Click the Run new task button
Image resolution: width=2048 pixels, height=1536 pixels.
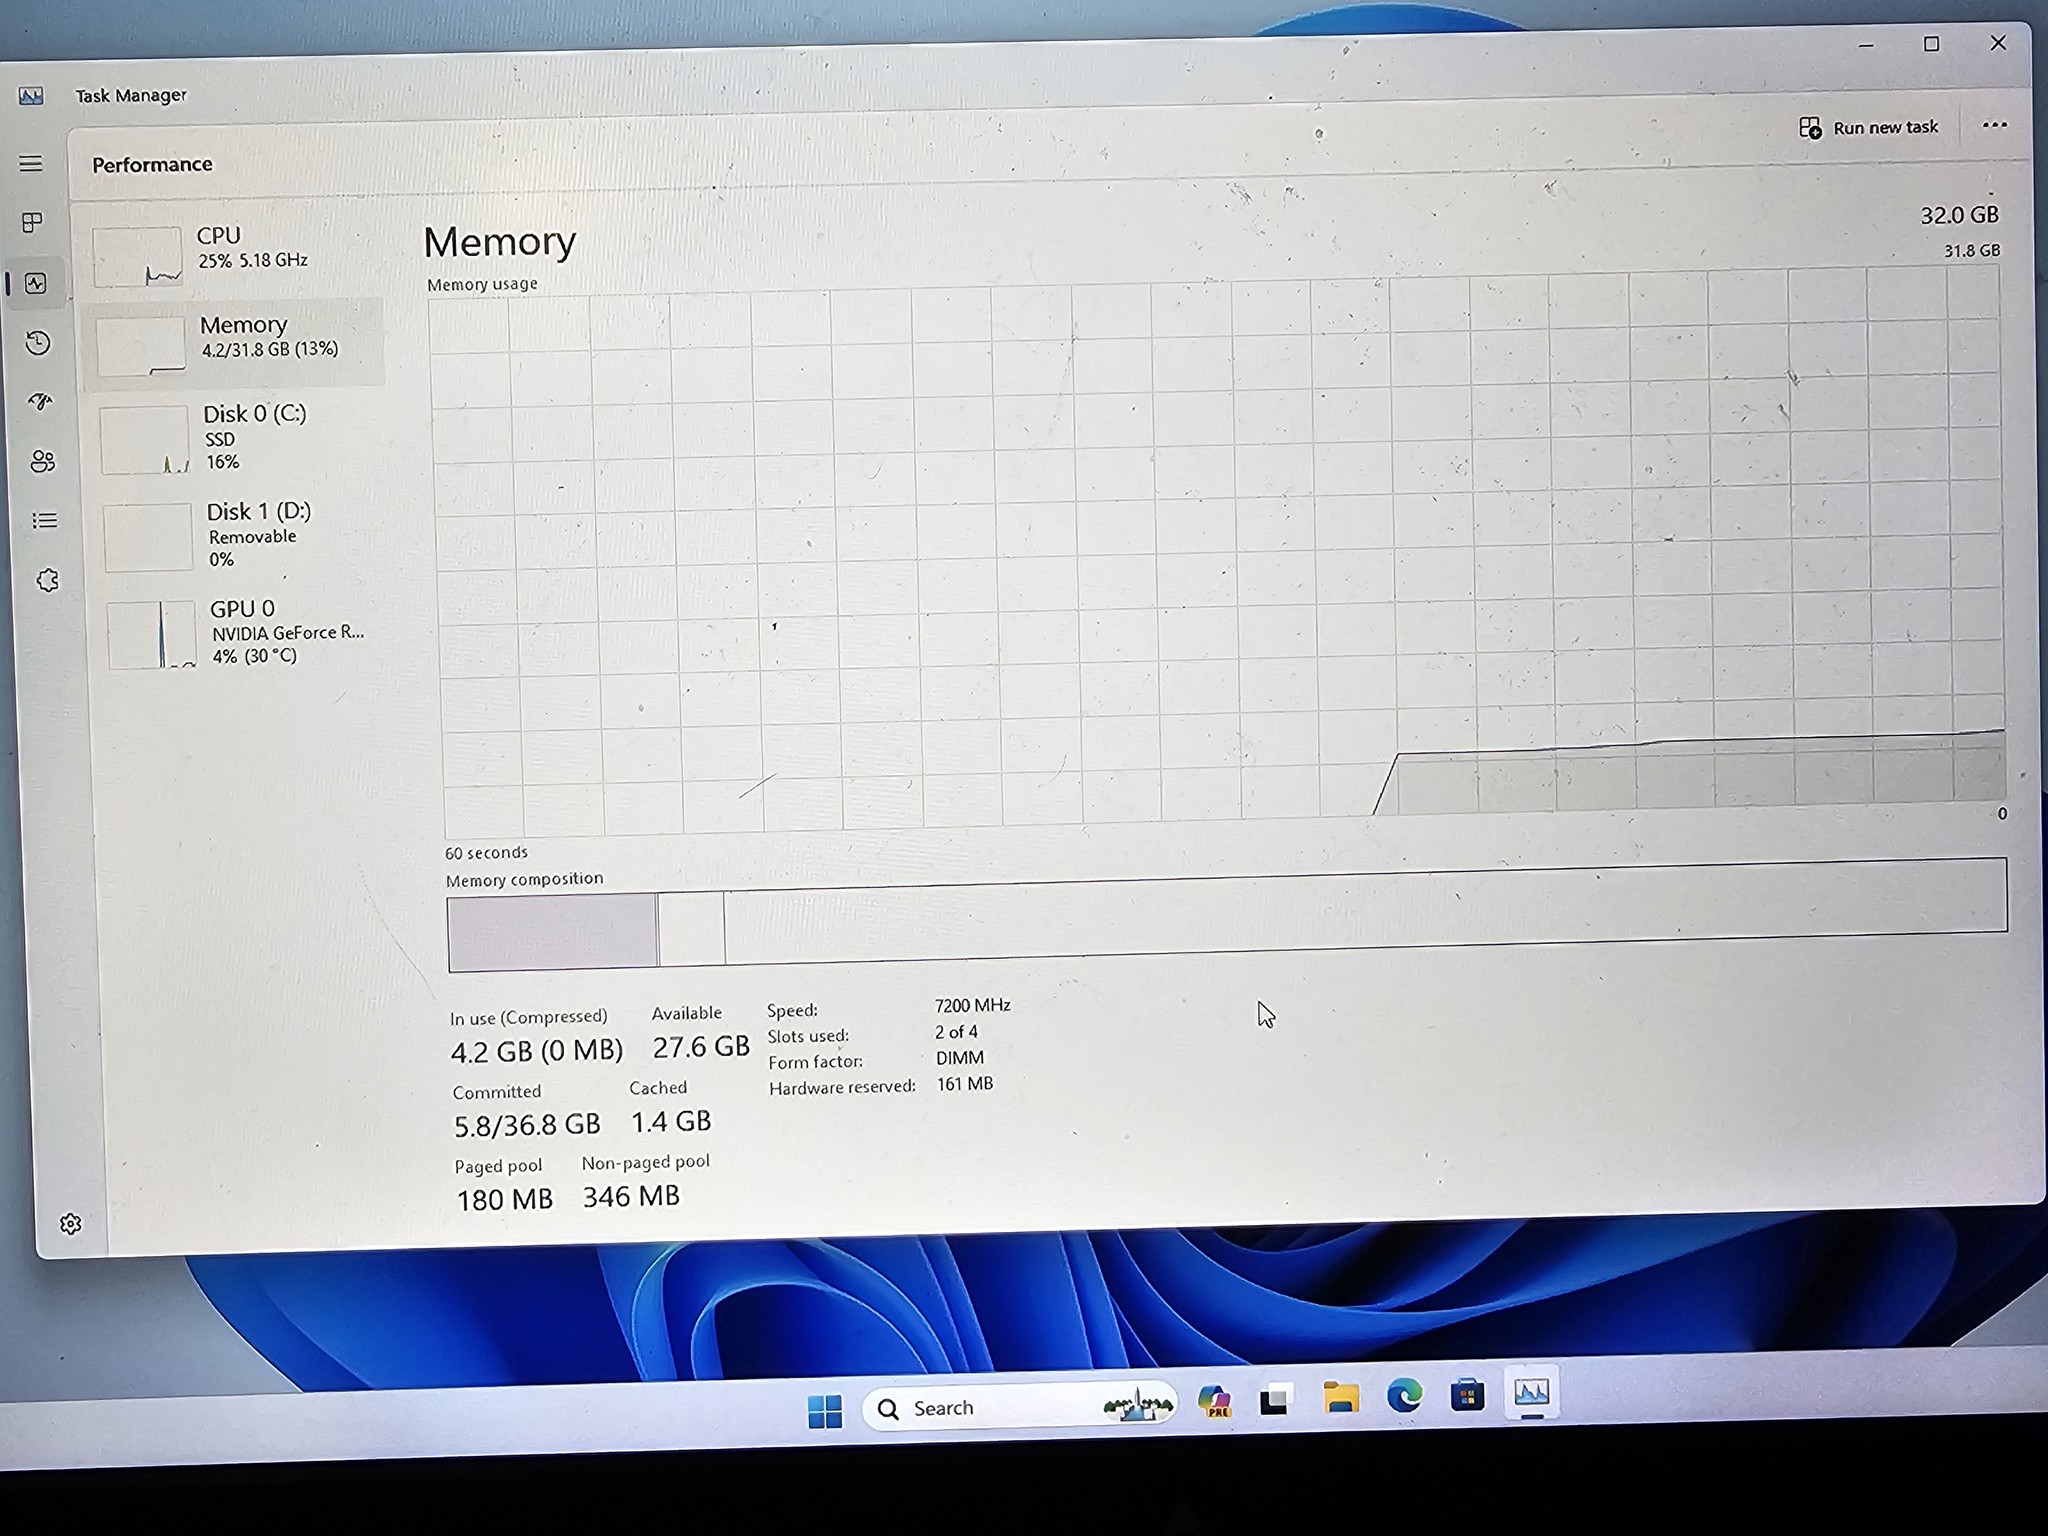click(x=1868, y=127)
